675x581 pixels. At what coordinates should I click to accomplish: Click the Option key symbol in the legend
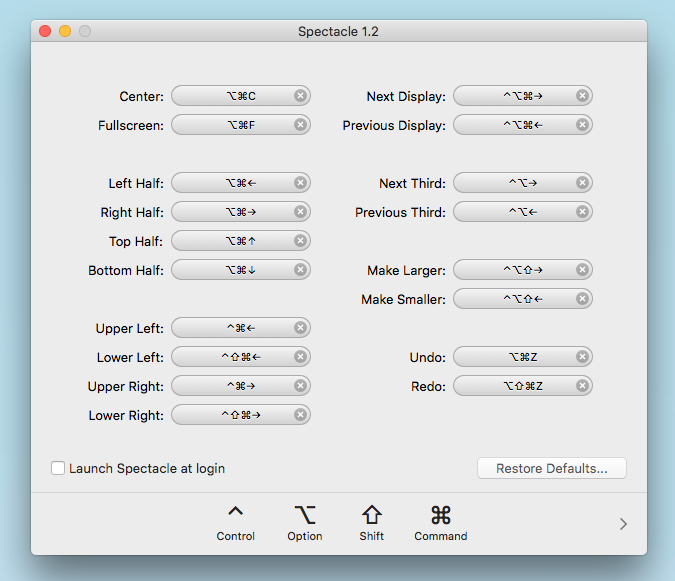click(x=305, y=515)
